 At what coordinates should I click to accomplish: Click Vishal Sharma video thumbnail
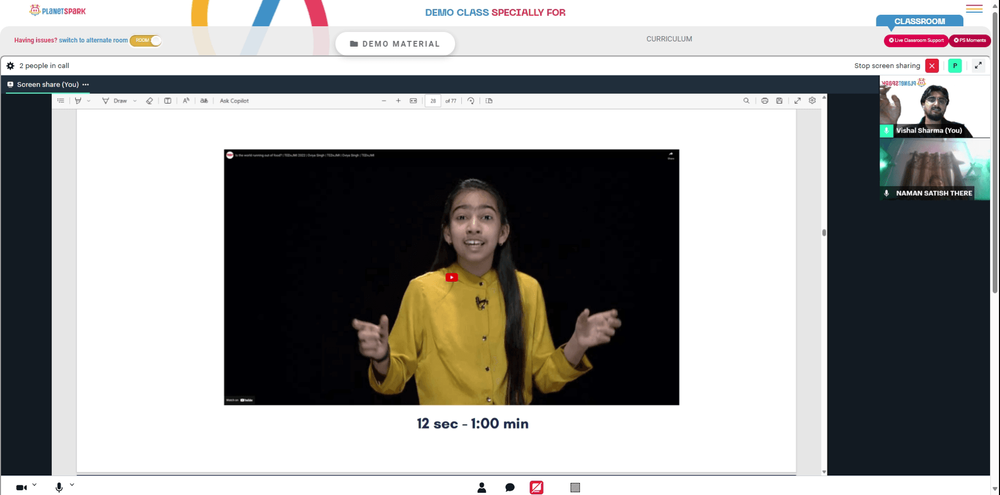click(x=935, y=107)
